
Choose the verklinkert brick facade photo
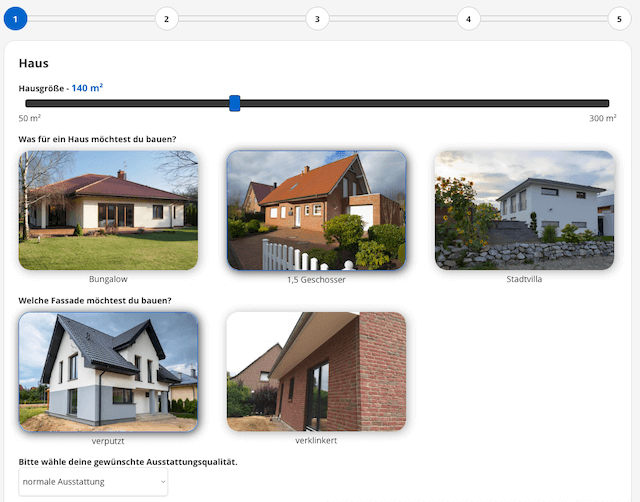coord(316,371)
